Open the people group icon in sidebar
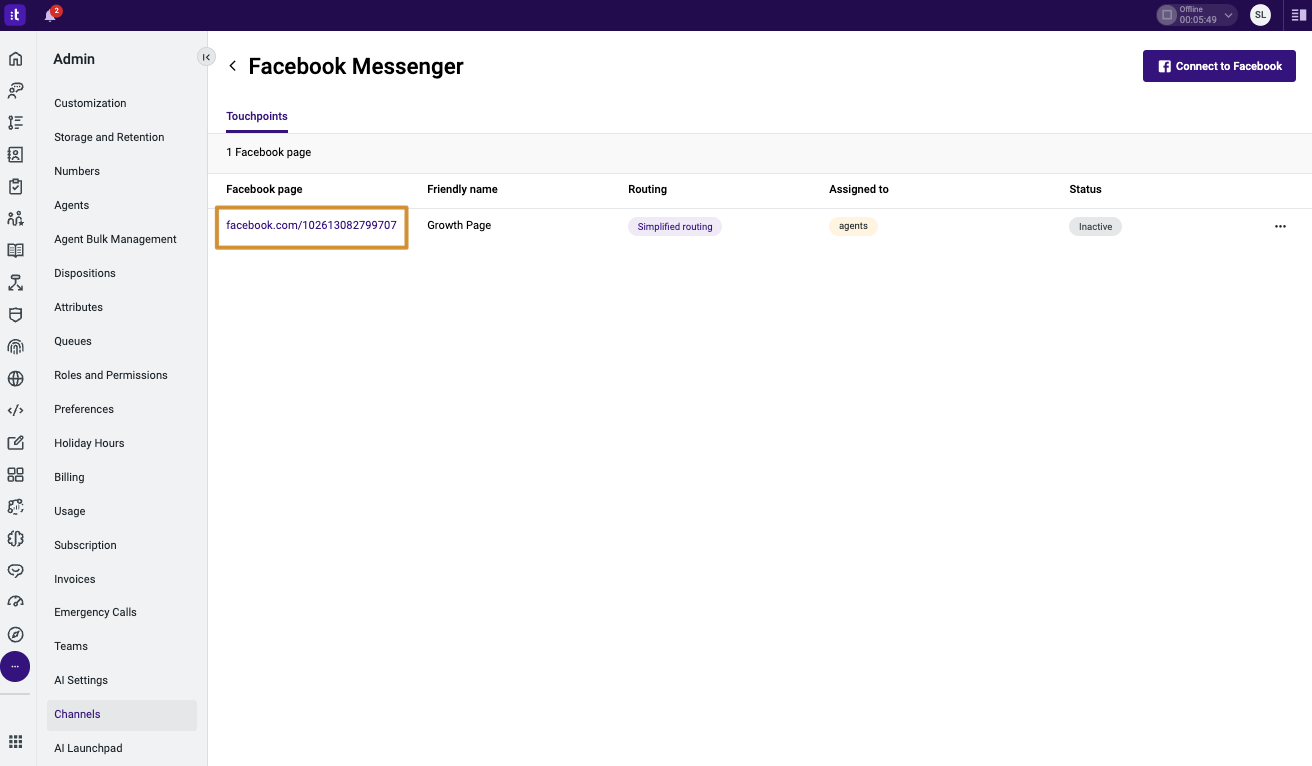This screenshot has height=766, width=1312. pyautogui.click(x=15, y=219)
